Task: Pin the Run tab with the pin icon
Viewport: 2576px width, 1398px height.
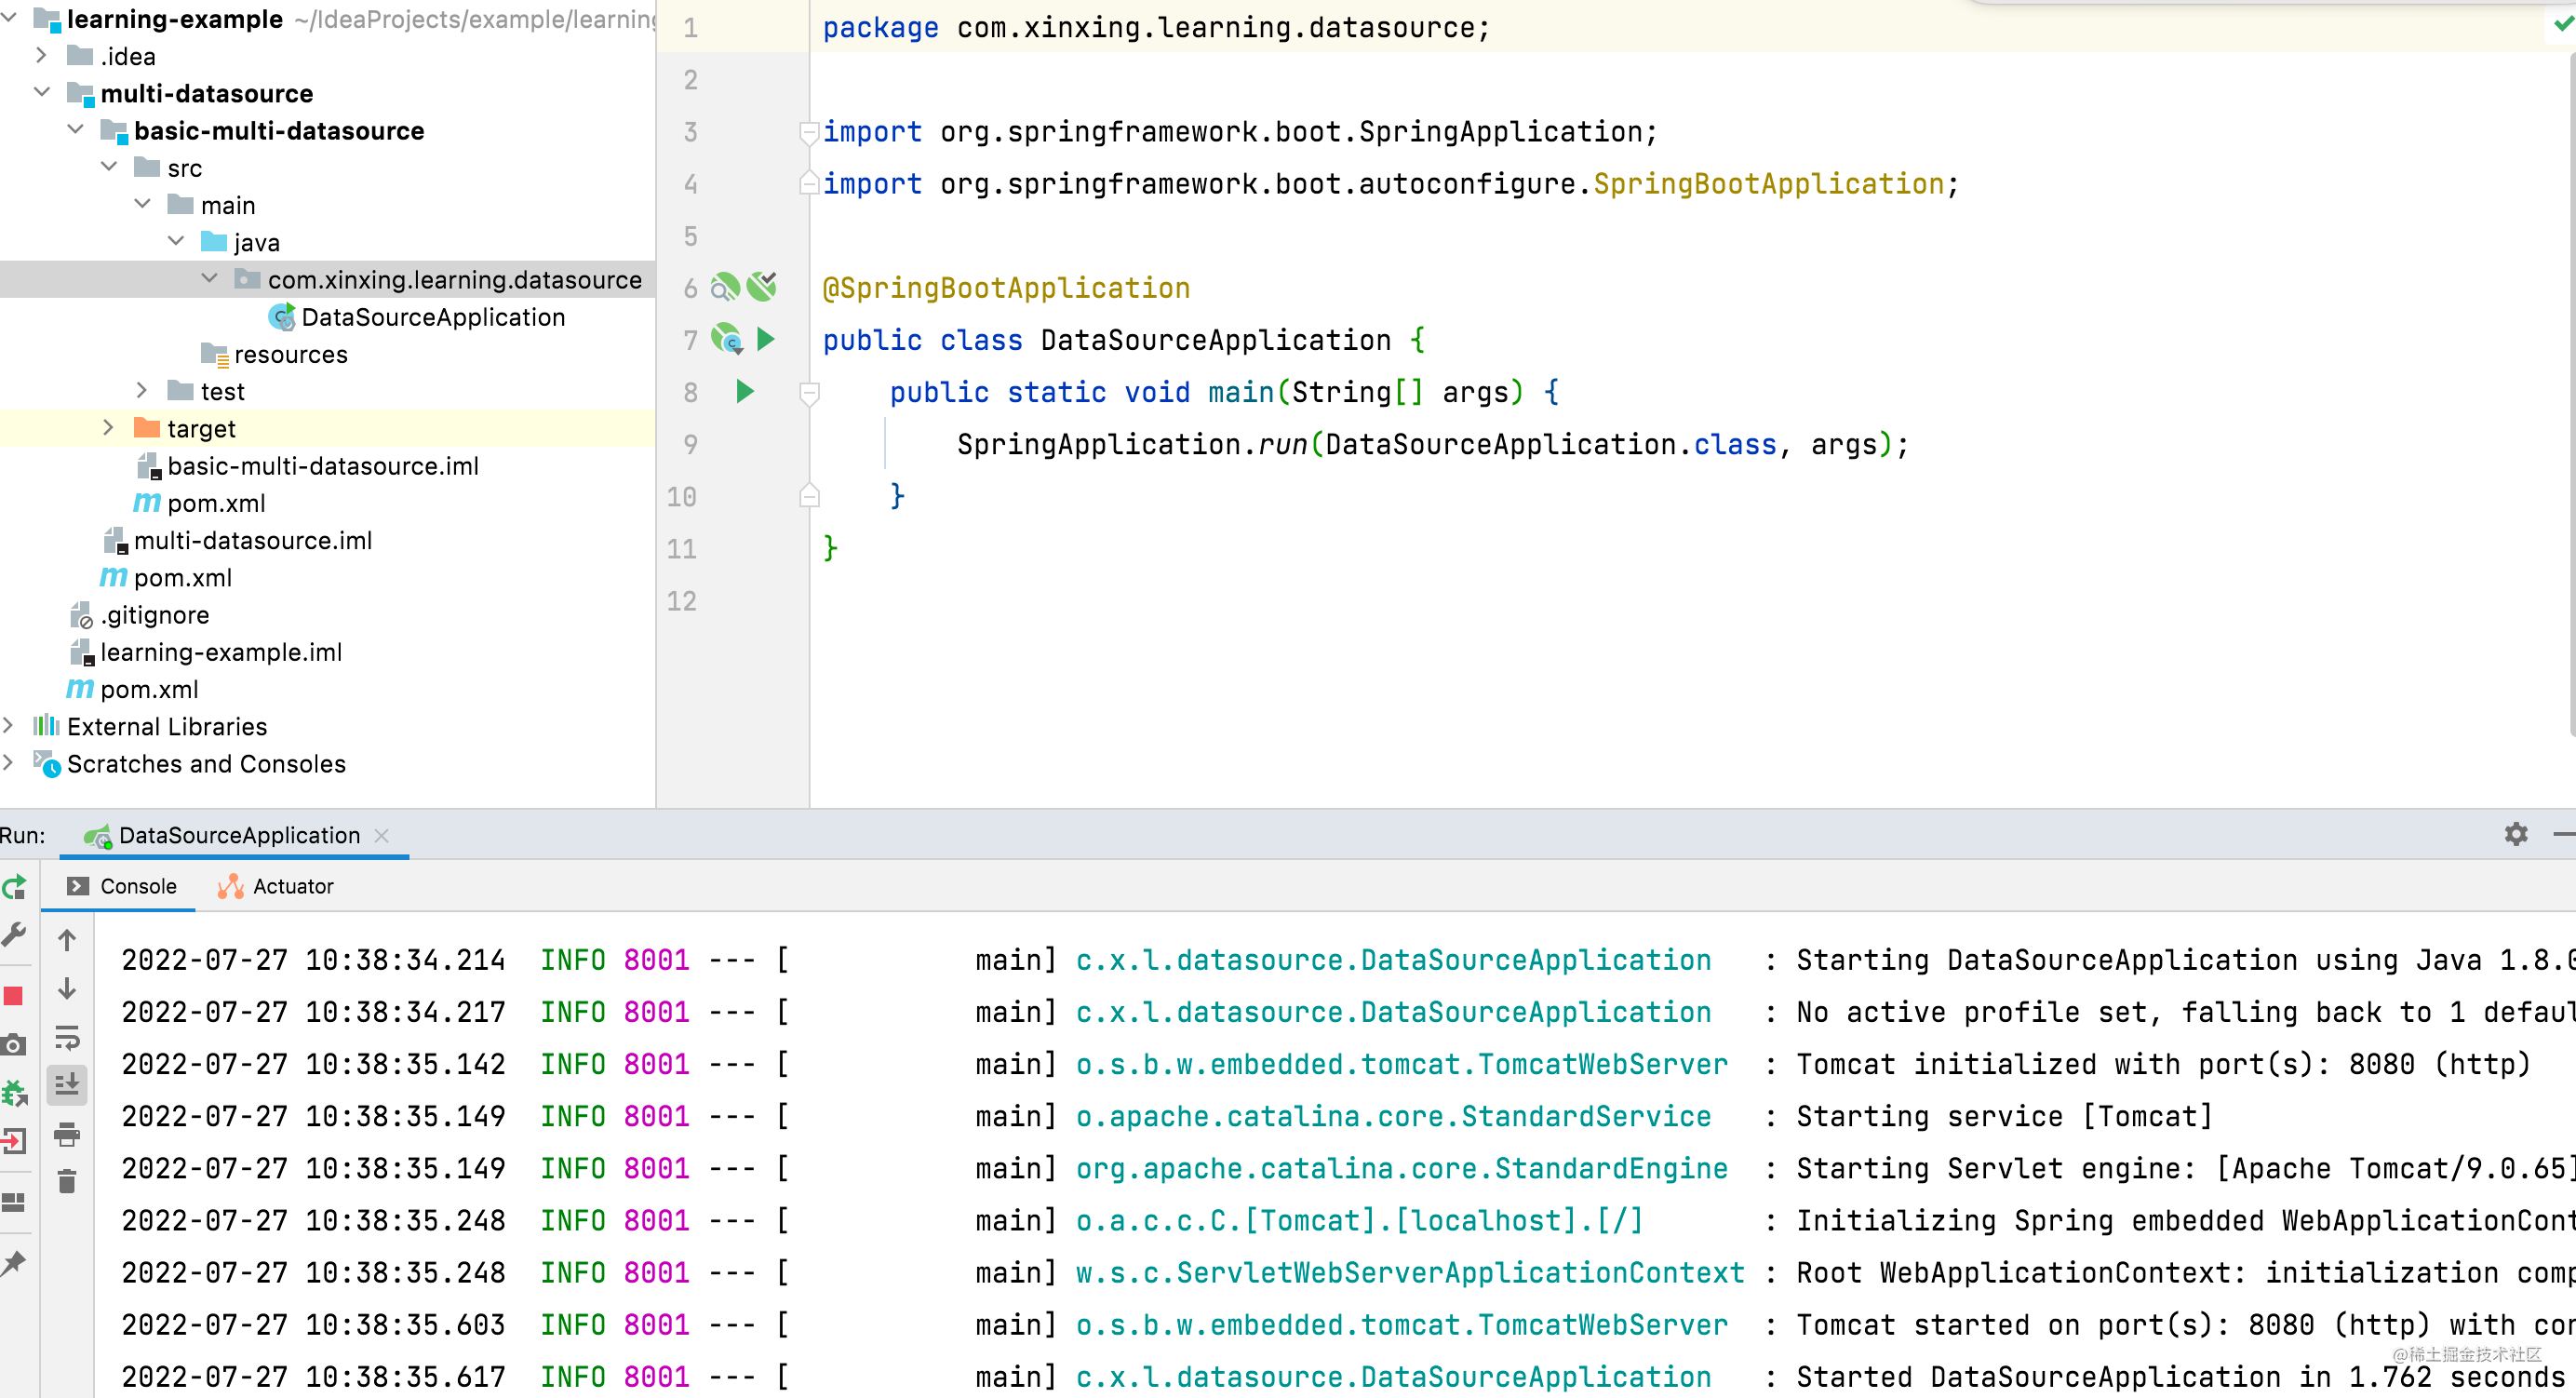Action: pos(14,1262)
